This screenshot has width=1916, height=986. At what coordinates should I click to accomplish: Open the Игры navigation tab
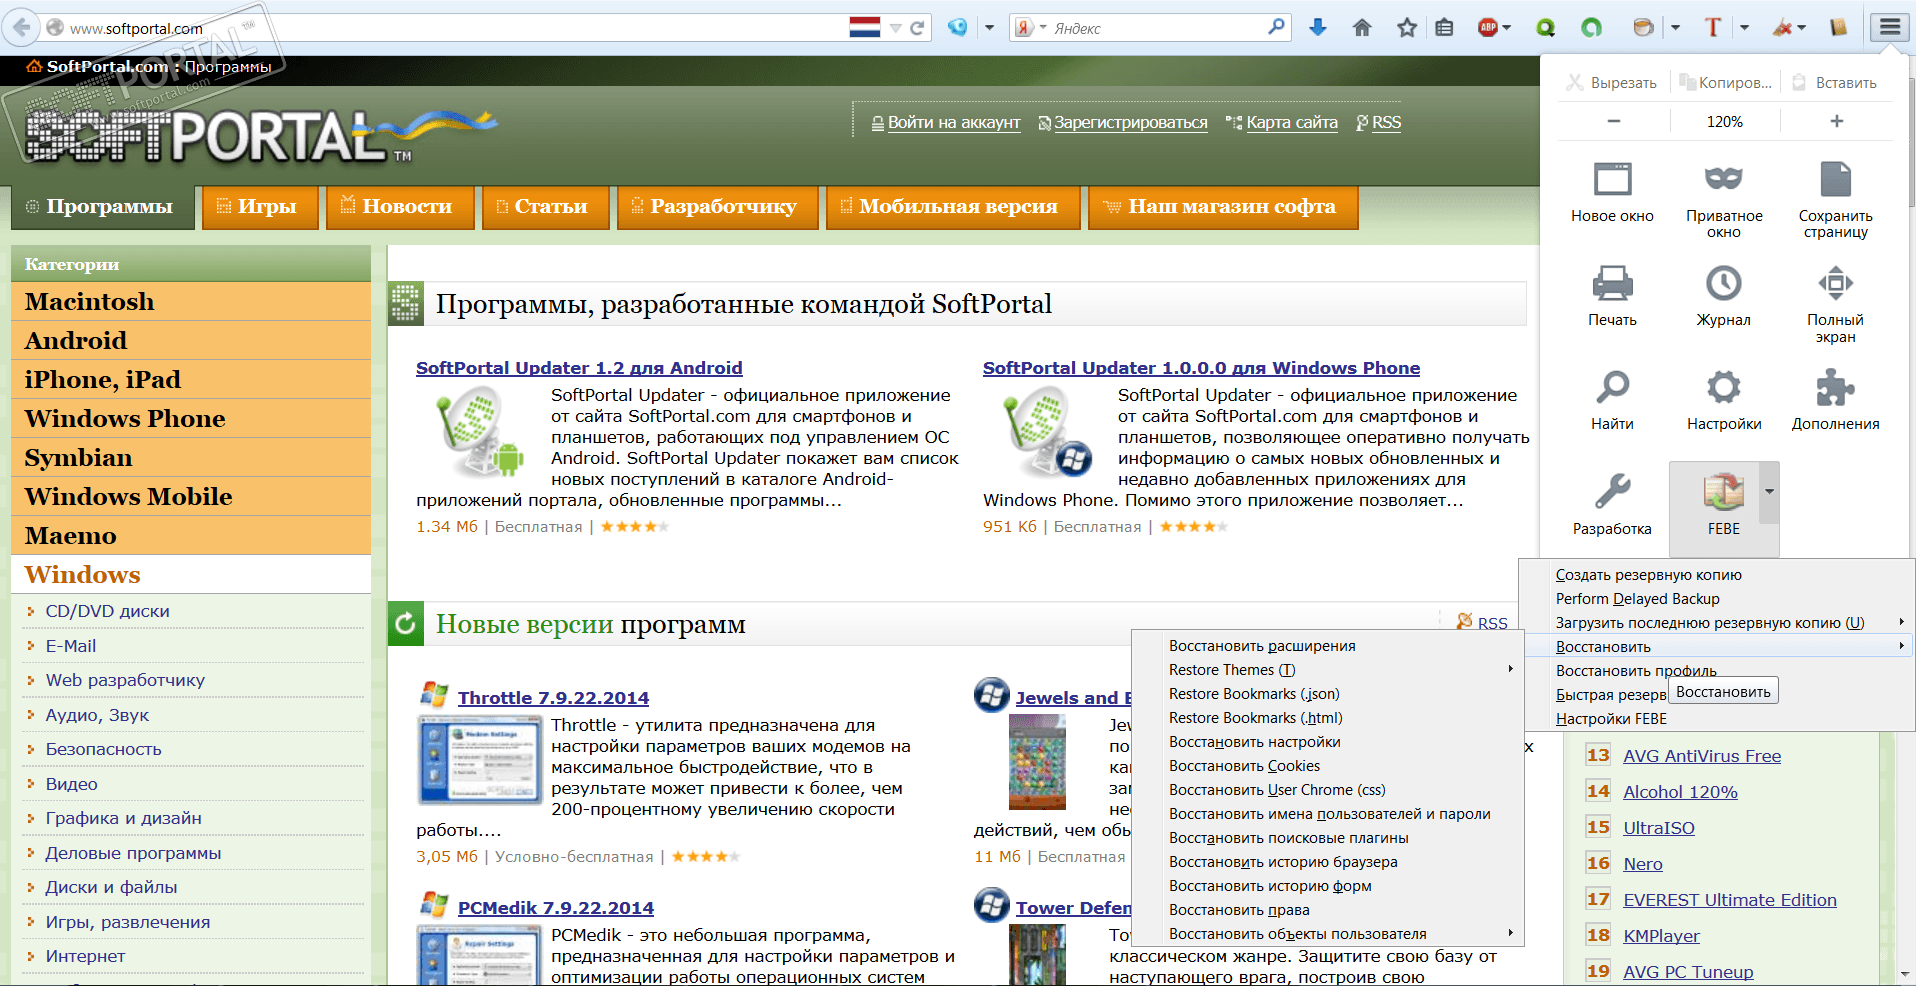pyautogui.click(x=259, y=207)
